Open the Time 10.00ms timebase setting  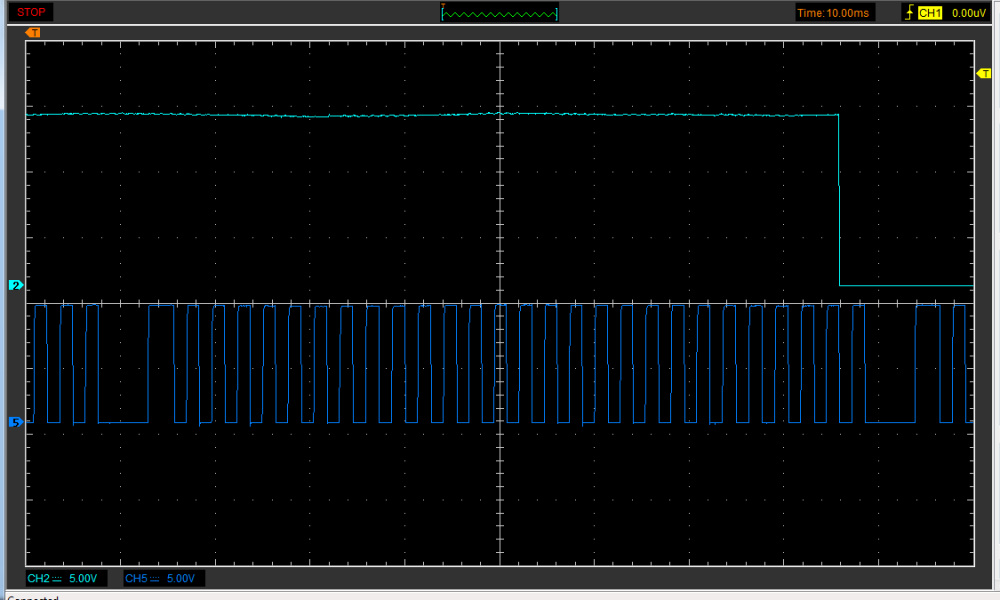(834, 13)
